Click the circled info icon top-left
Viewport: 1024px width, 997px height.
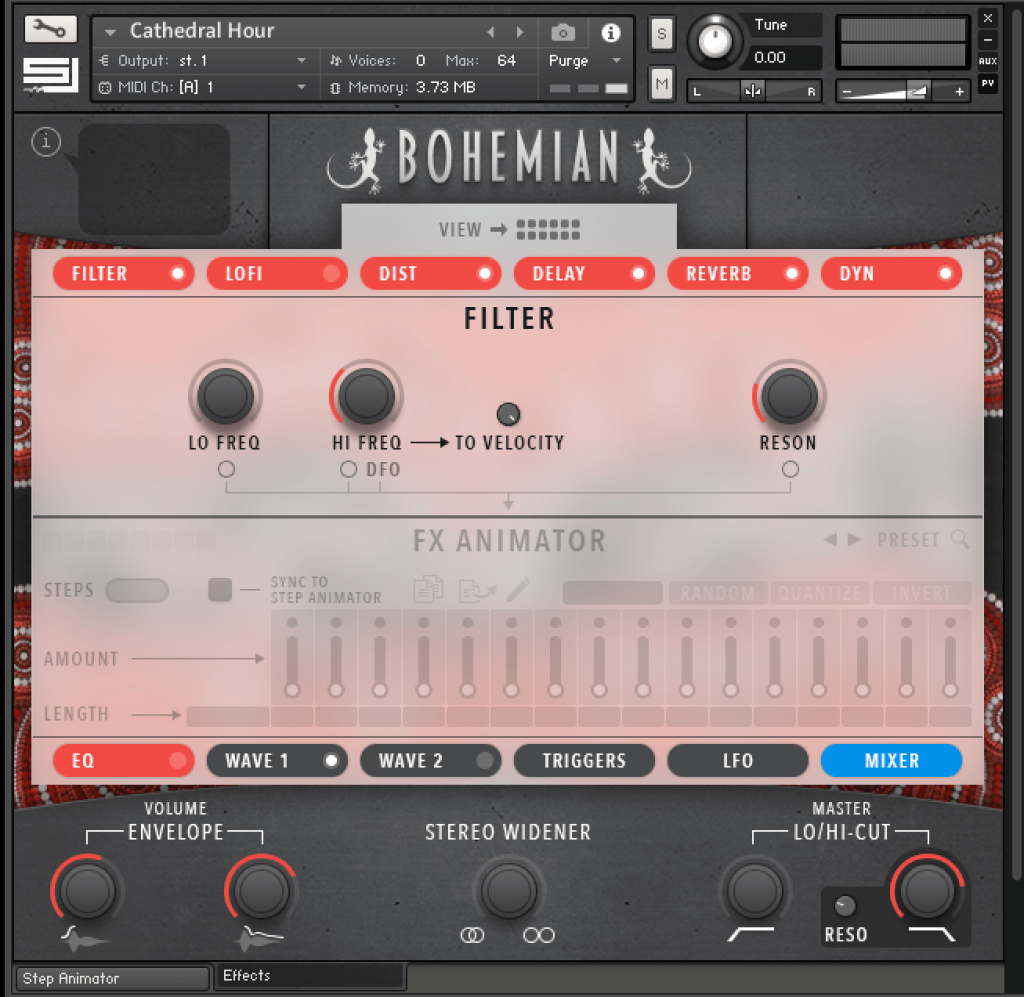click(x=46, y=143)
